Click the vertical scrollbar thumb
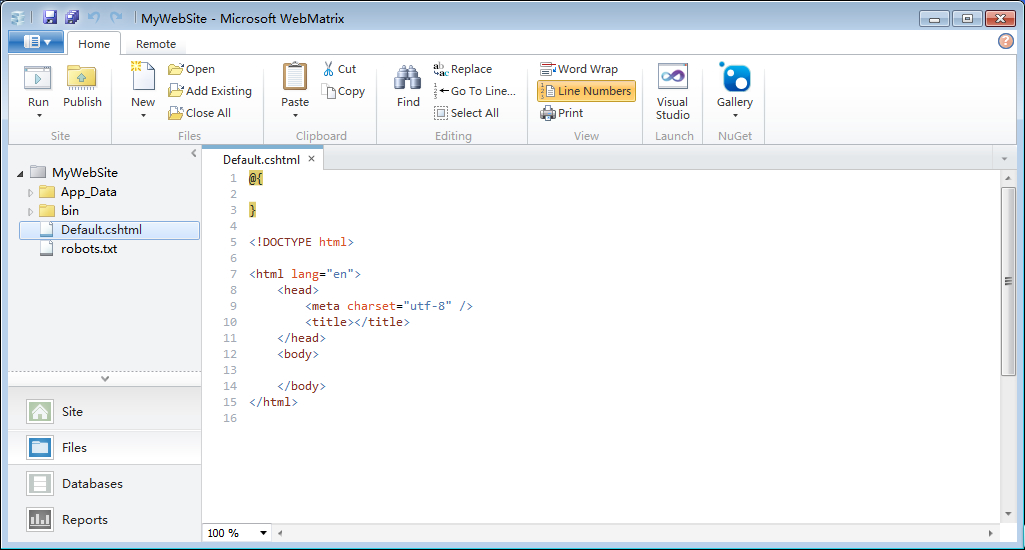 coord(1008,281)
